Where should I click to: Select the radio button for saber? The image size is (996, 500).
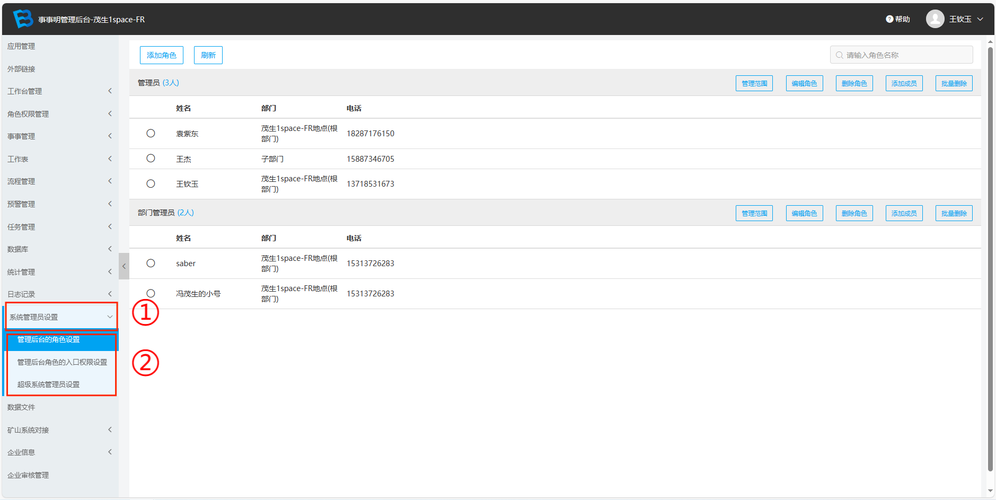pyautogui.click(x=151, y=263)
